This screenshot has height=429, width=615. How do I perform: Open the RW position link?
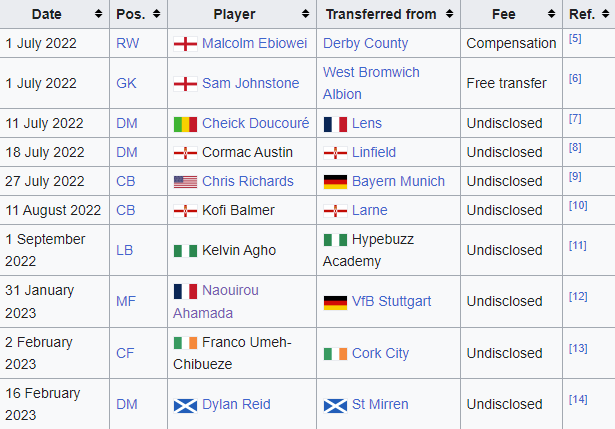click(127, 43)
